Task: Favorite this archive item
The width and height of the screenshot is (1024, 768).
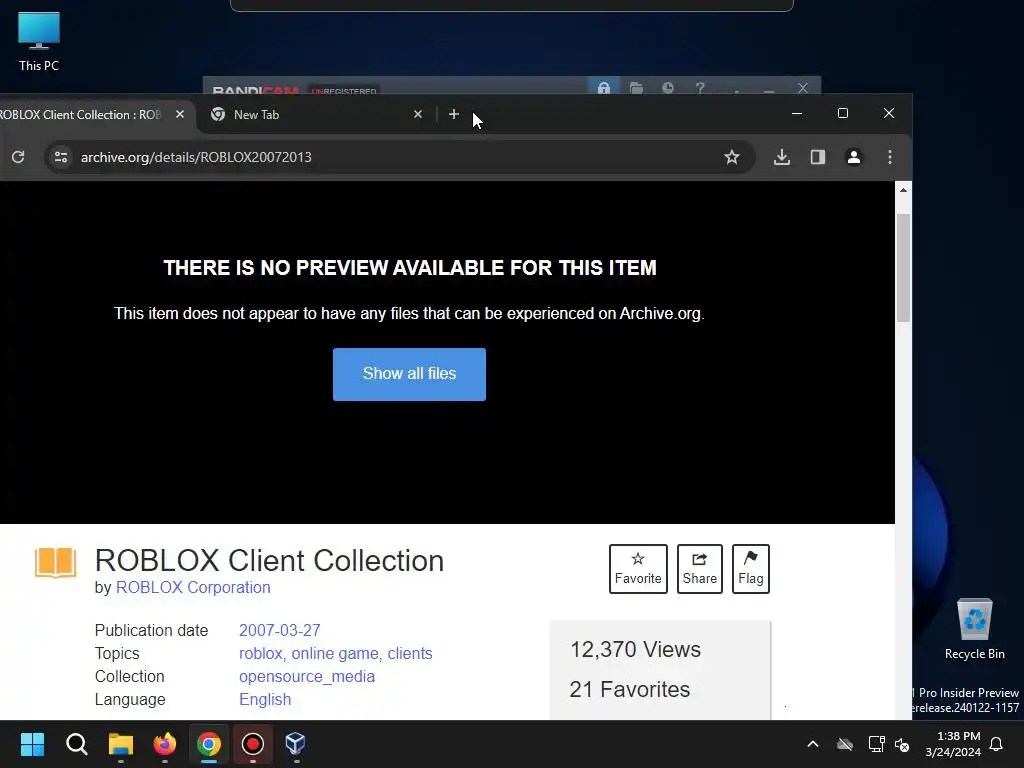Action: click(x=638, y=569)
